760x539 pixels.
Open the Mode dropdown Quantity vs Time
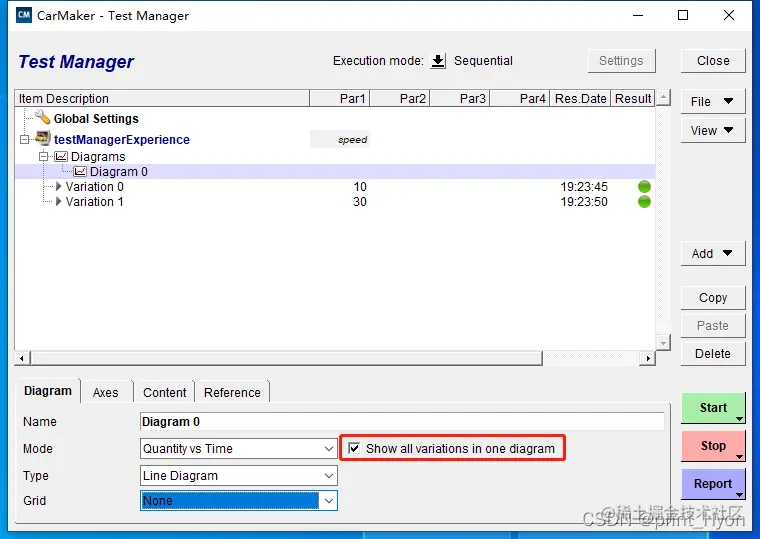click(x=238, y=449)
